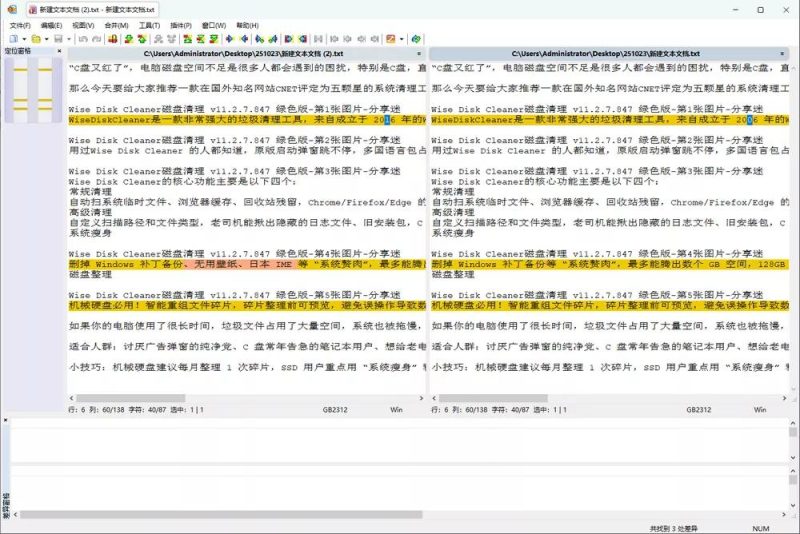Click left pane header path 新建文本文档 (2).txt
Viewport: 800px width, 534px height.
[x=243, y=53]
